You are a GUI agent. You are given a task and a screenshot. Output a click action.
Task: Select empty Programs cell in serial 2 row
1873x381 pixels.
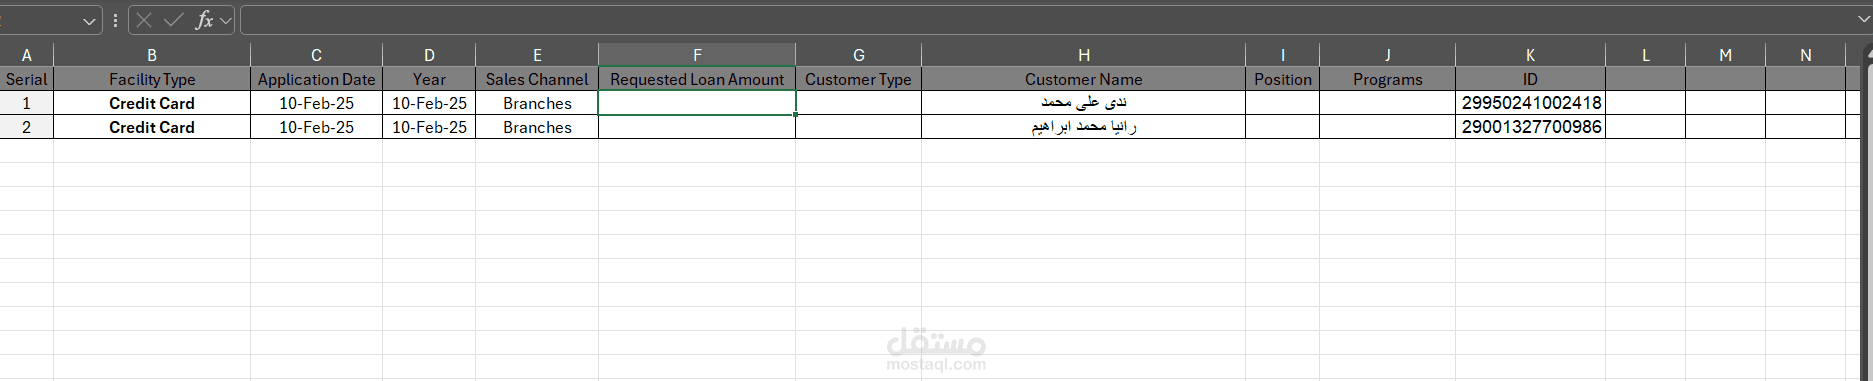(x=1388, y=127)
